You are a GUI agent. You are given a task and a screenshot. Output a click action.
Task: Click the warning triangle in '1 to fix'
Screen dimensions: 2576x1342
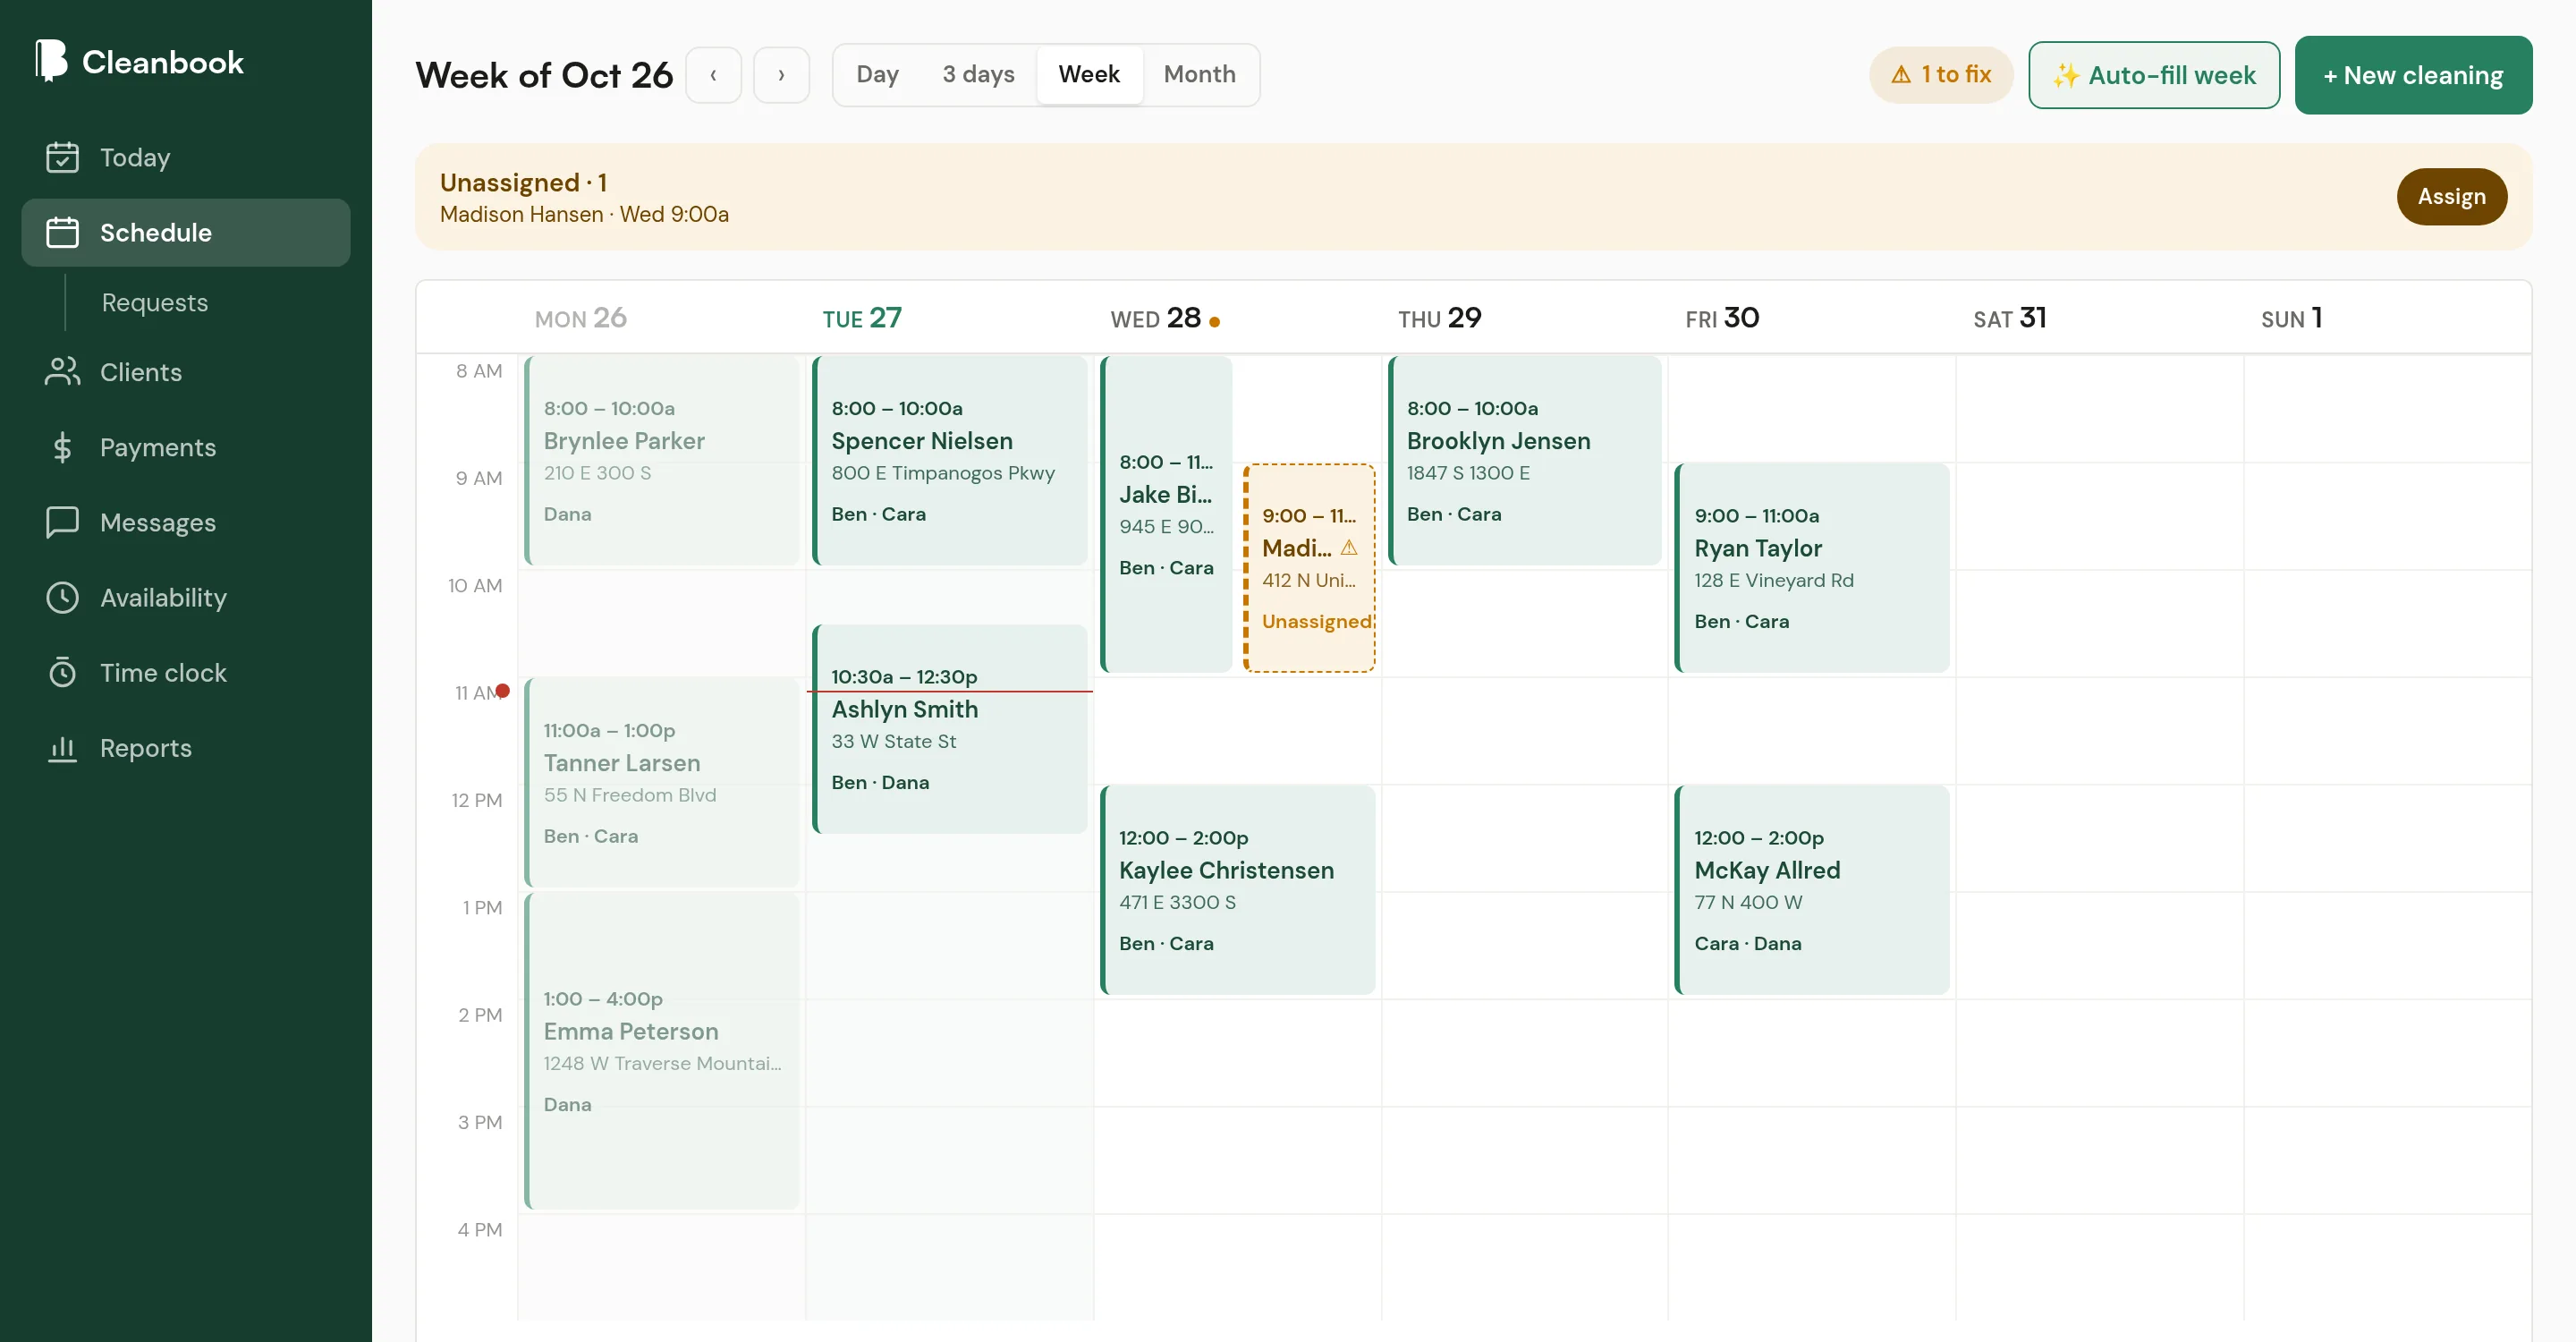(1901, 75)
